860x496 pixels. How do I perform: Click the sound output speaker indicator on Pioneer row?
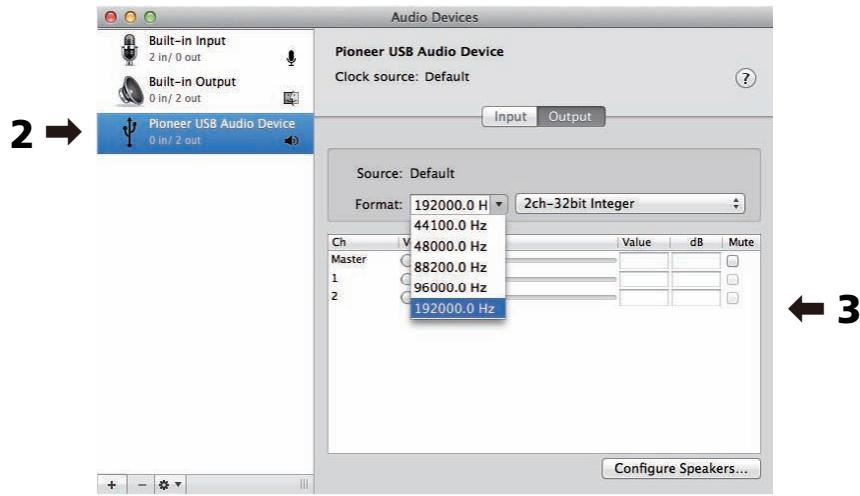[x=291, y=140]
